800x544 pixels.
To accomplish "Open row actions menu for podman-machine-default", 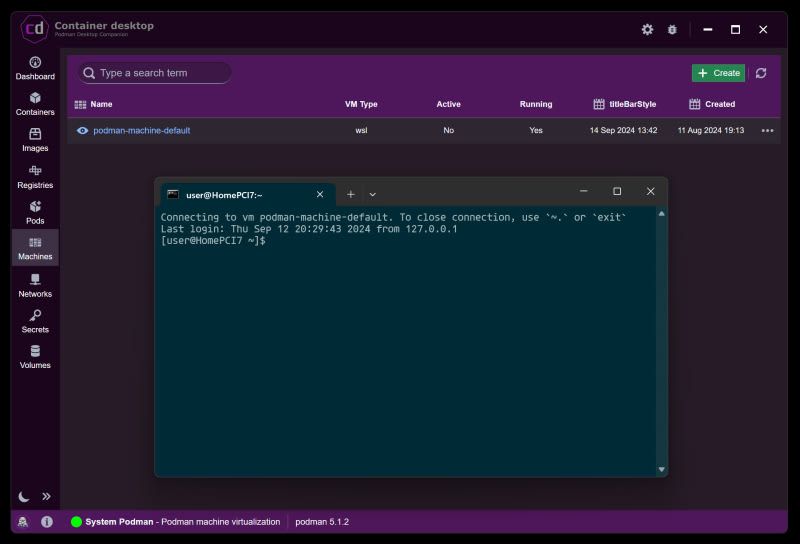I will pos(767,130).
